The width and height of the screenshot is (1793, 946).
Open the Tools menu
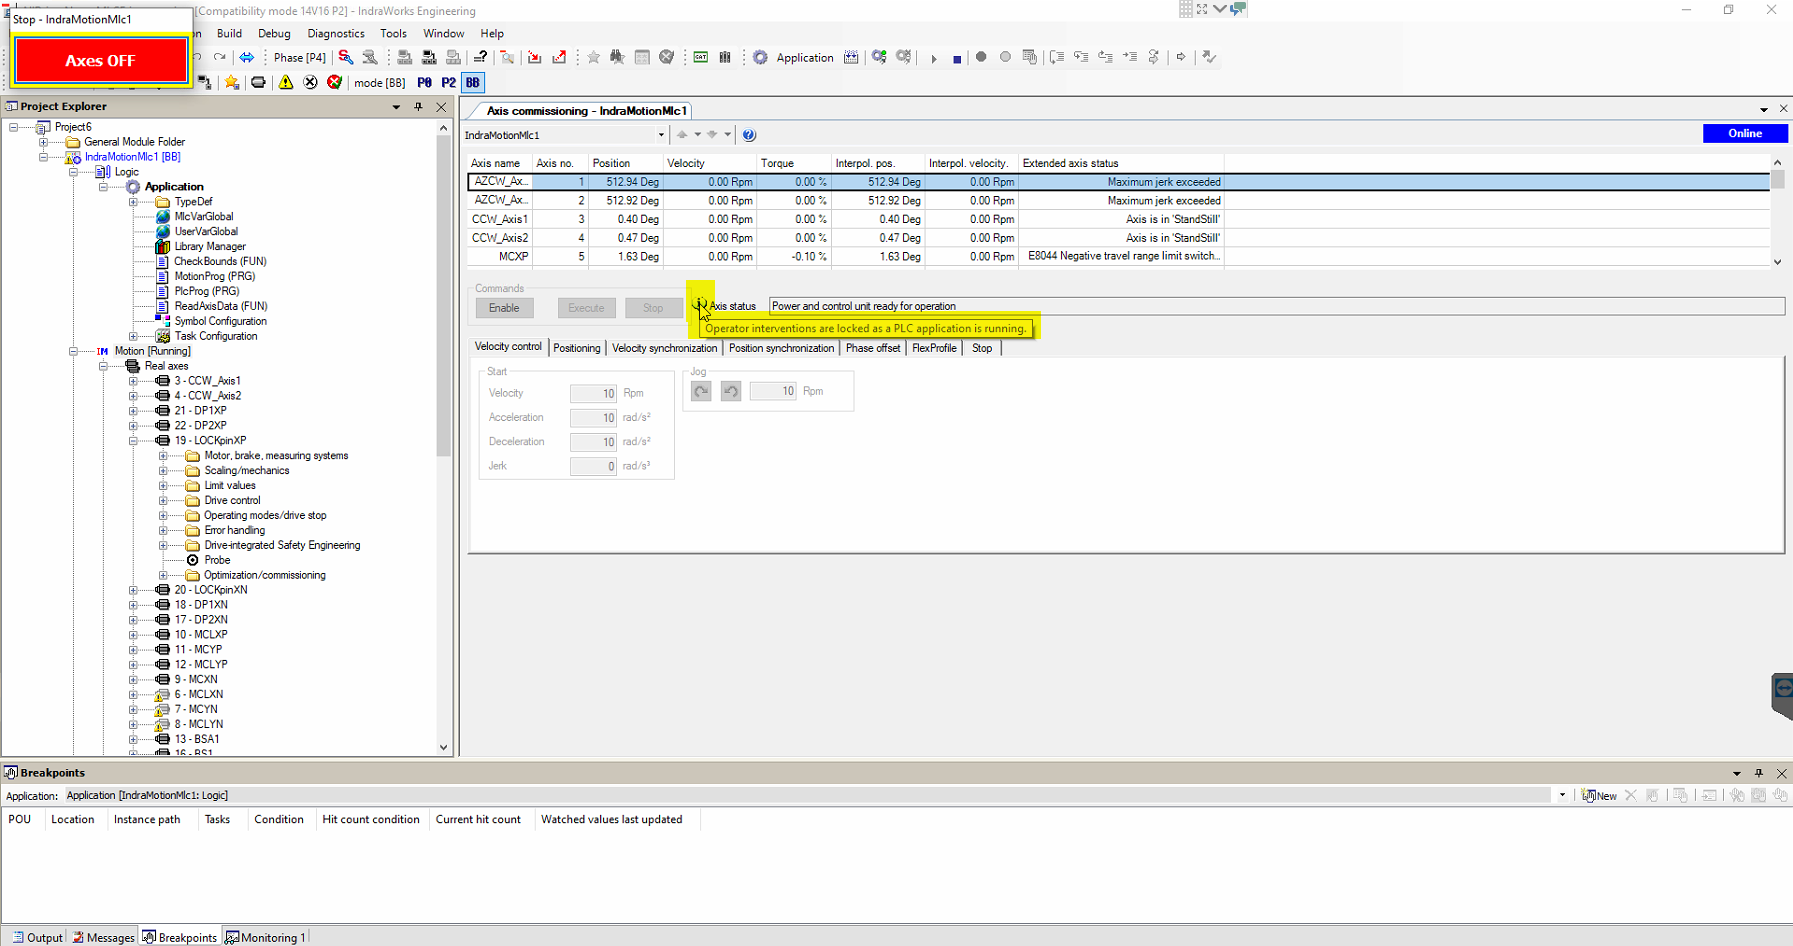pos(393,33)
